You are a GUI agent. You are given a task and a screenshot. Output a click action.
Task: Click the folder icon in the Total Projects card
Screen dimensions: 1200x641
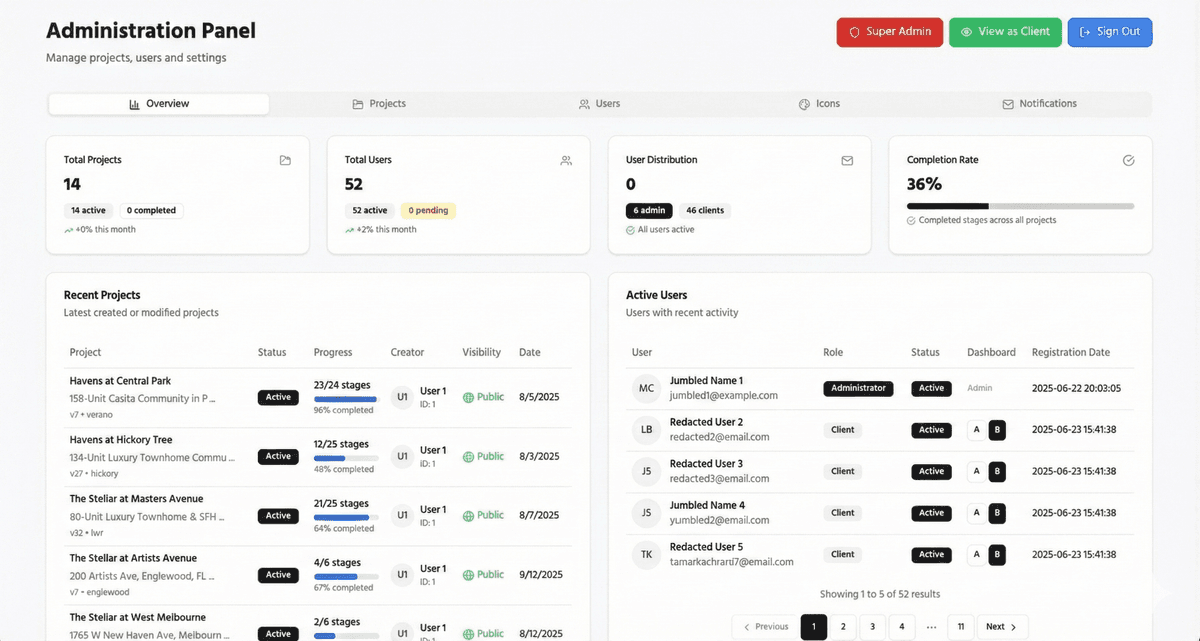pos(284,160)
